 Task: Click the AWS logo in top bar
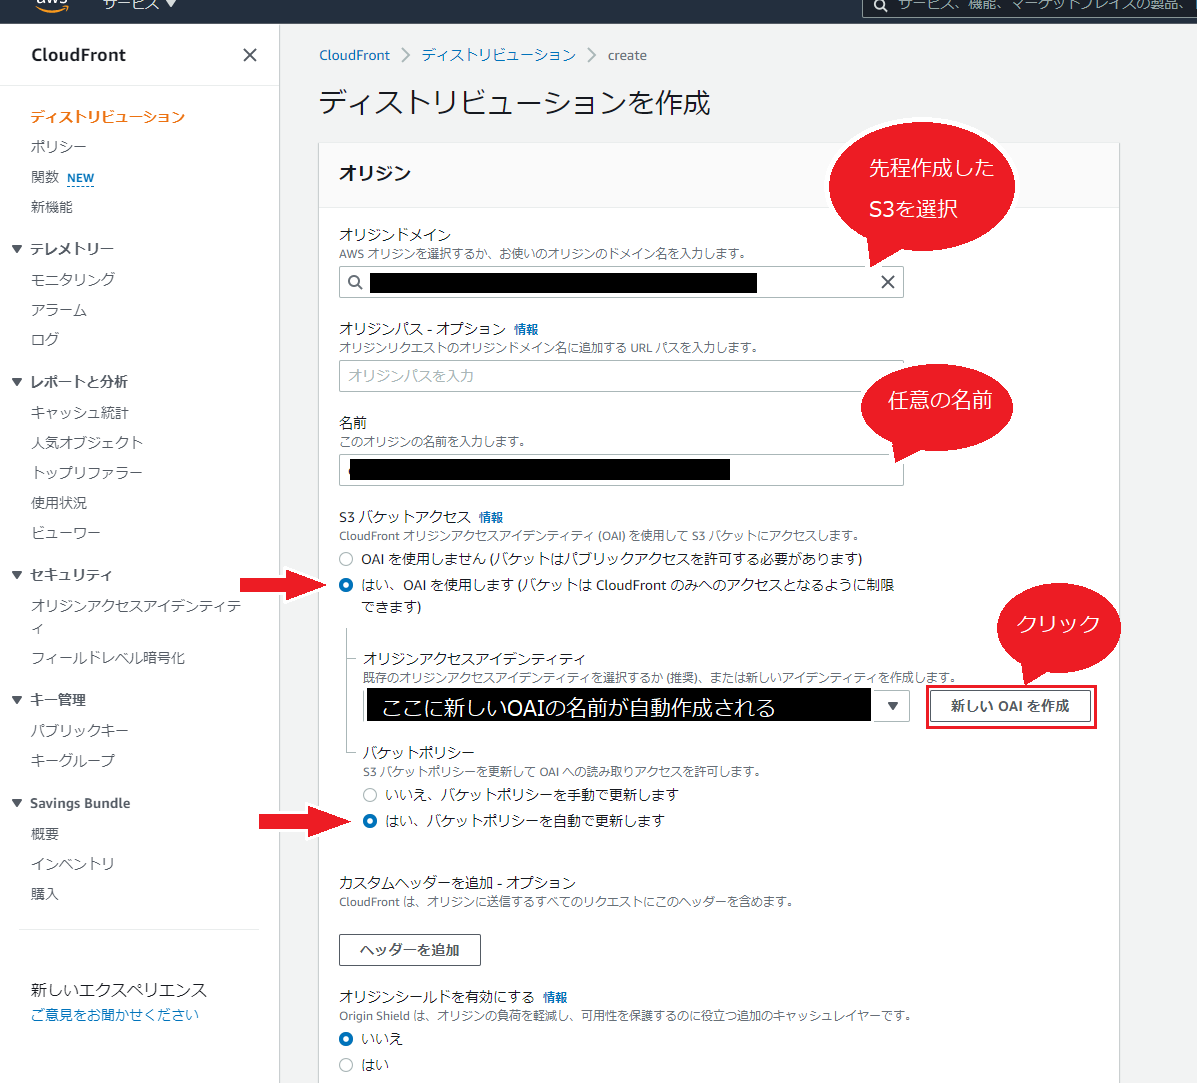(x=52, y=6)
